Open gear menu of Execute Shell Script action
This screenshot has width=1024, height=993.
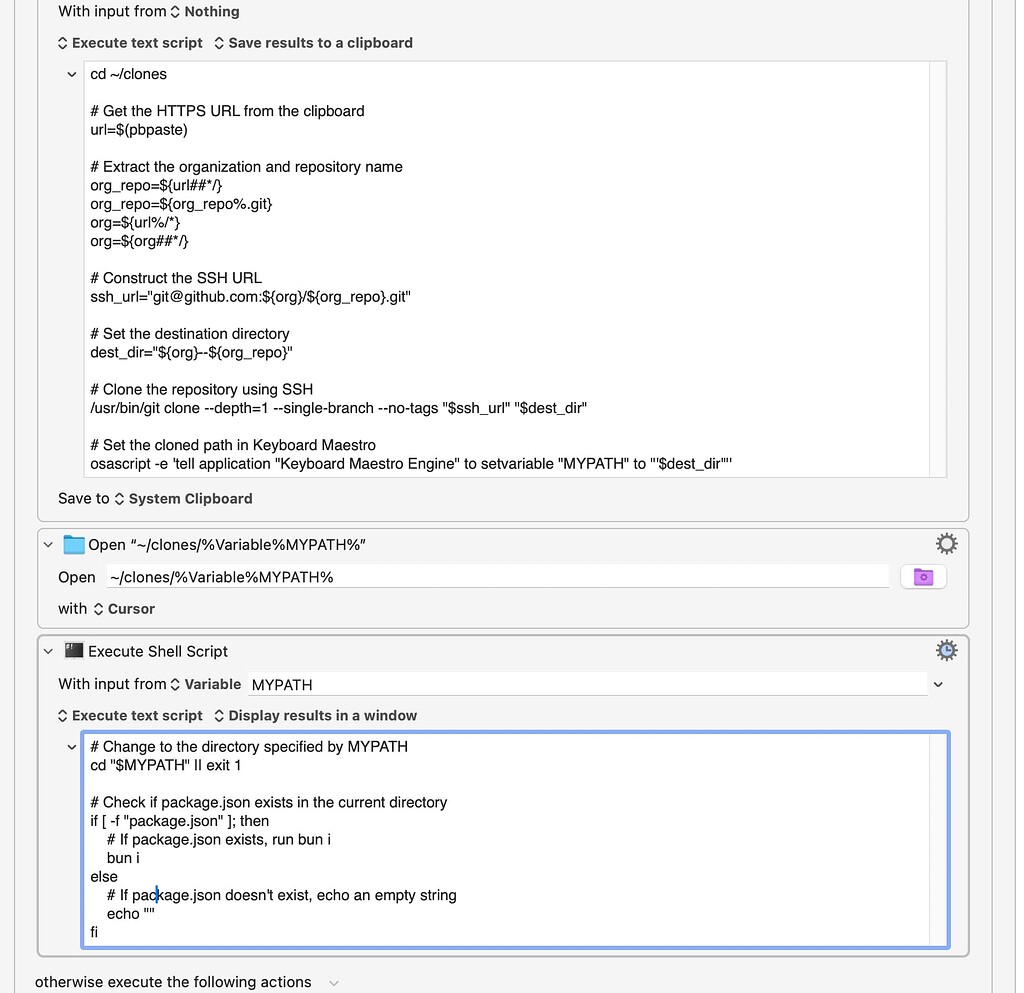(x=946, y=650)
